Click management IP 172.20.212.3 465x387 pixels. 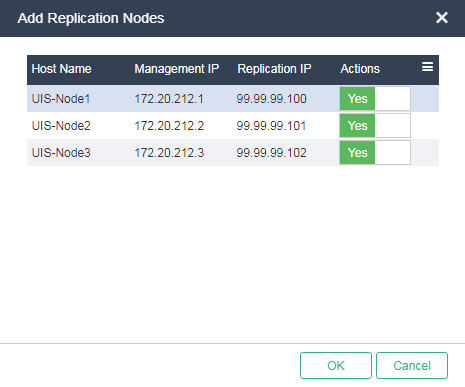[x=169, y=153]
